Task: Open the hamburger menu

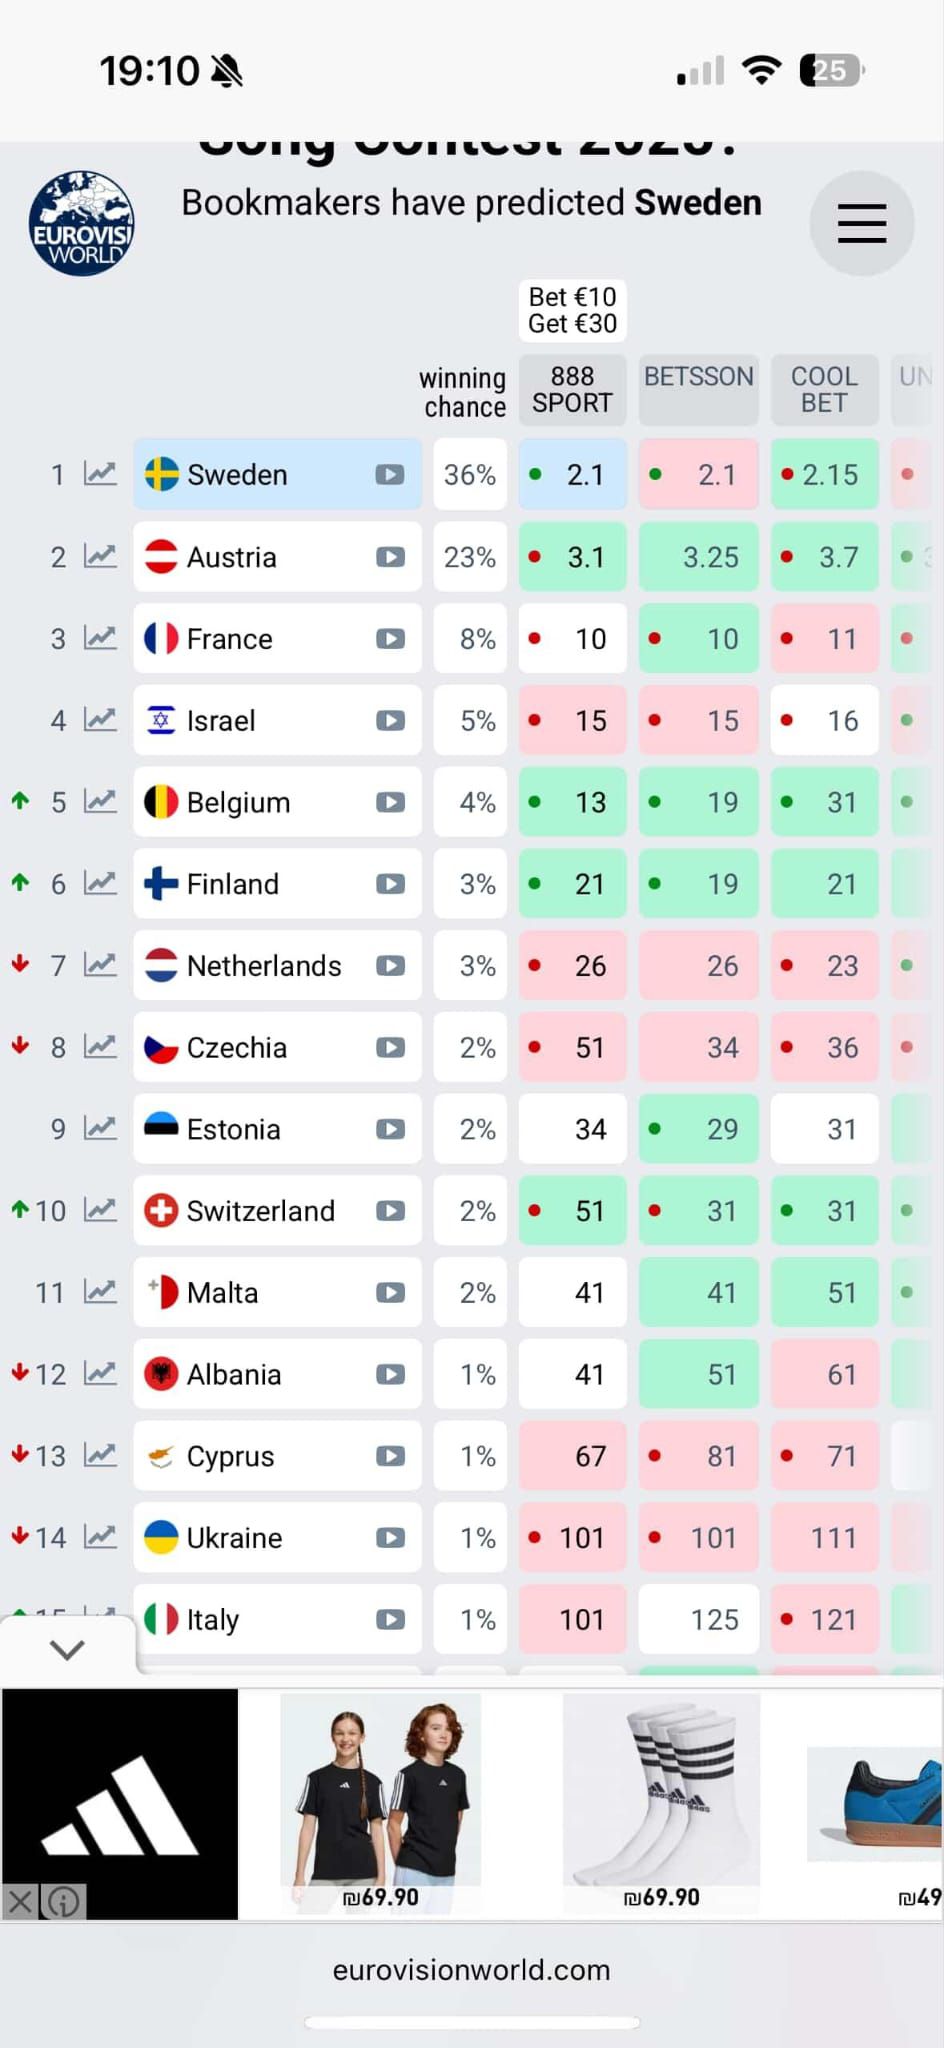Action: [861, 223]
